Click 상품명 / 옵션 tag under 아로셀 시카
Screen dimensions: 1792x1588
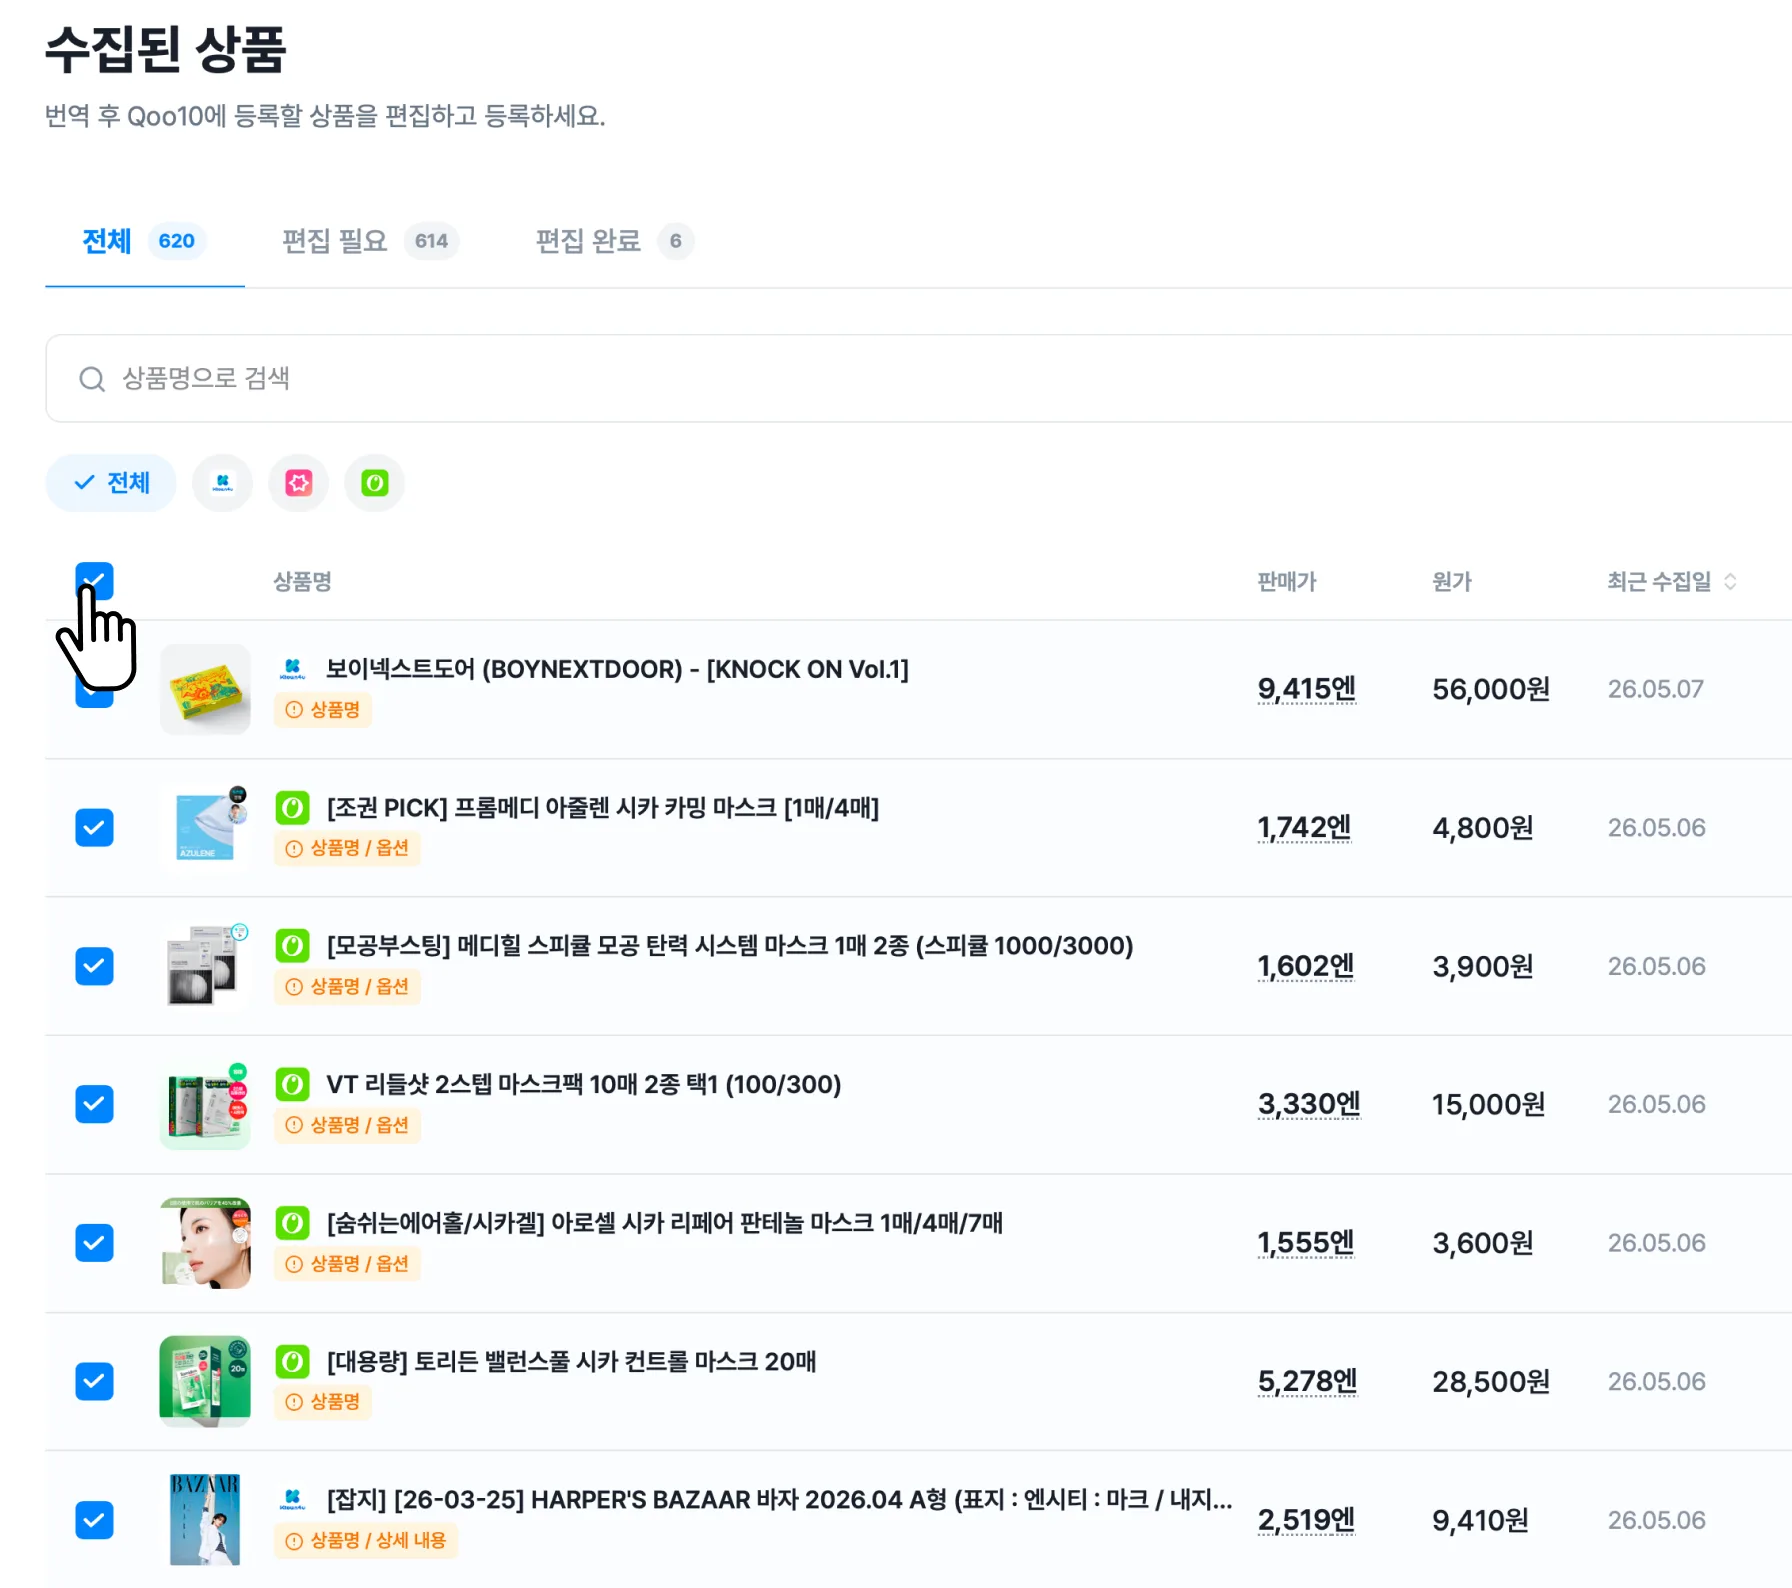pos(347,1263)
